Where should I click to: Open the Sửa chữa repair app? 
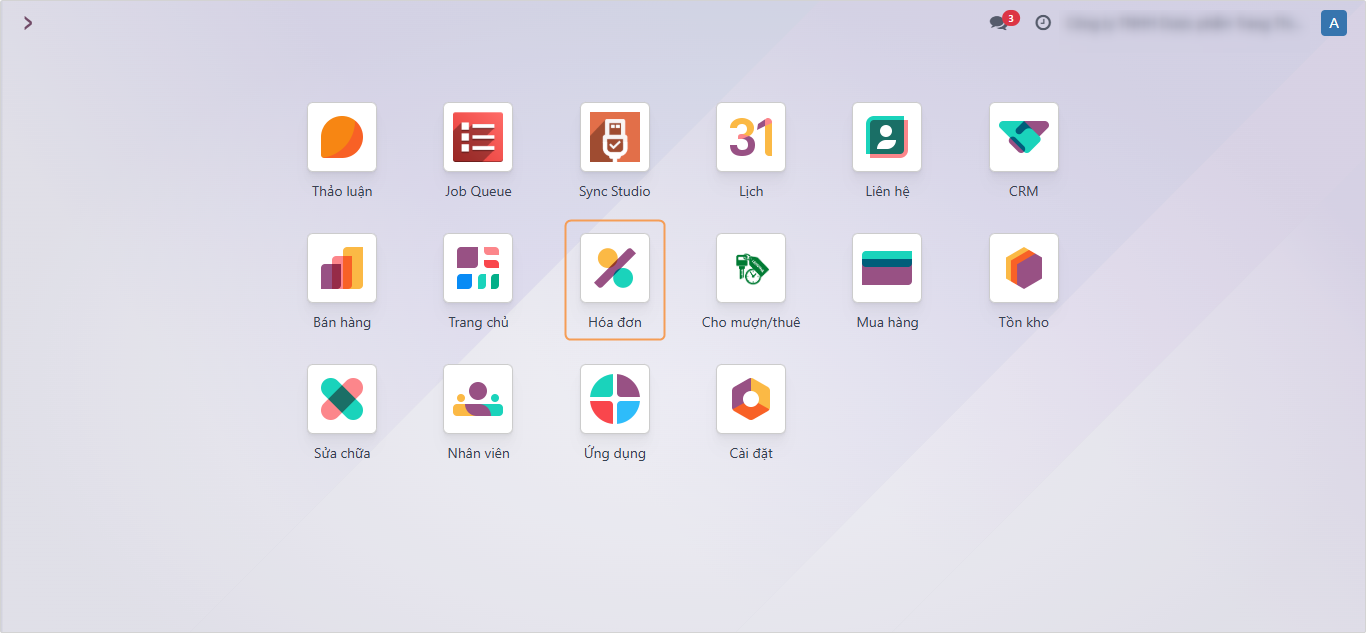pyautogui.click(x=342, y=399)
